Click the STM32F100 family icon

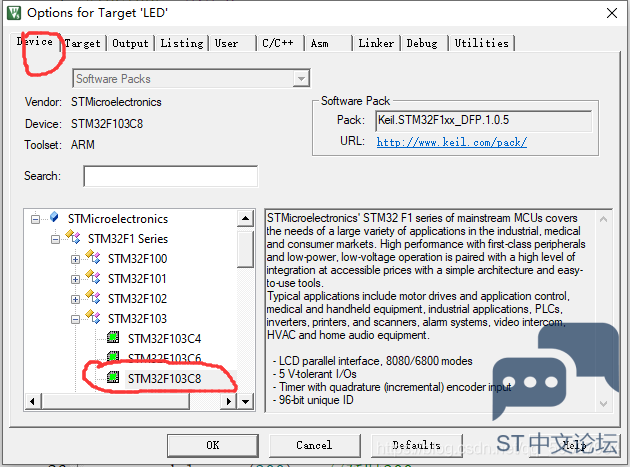93,257
